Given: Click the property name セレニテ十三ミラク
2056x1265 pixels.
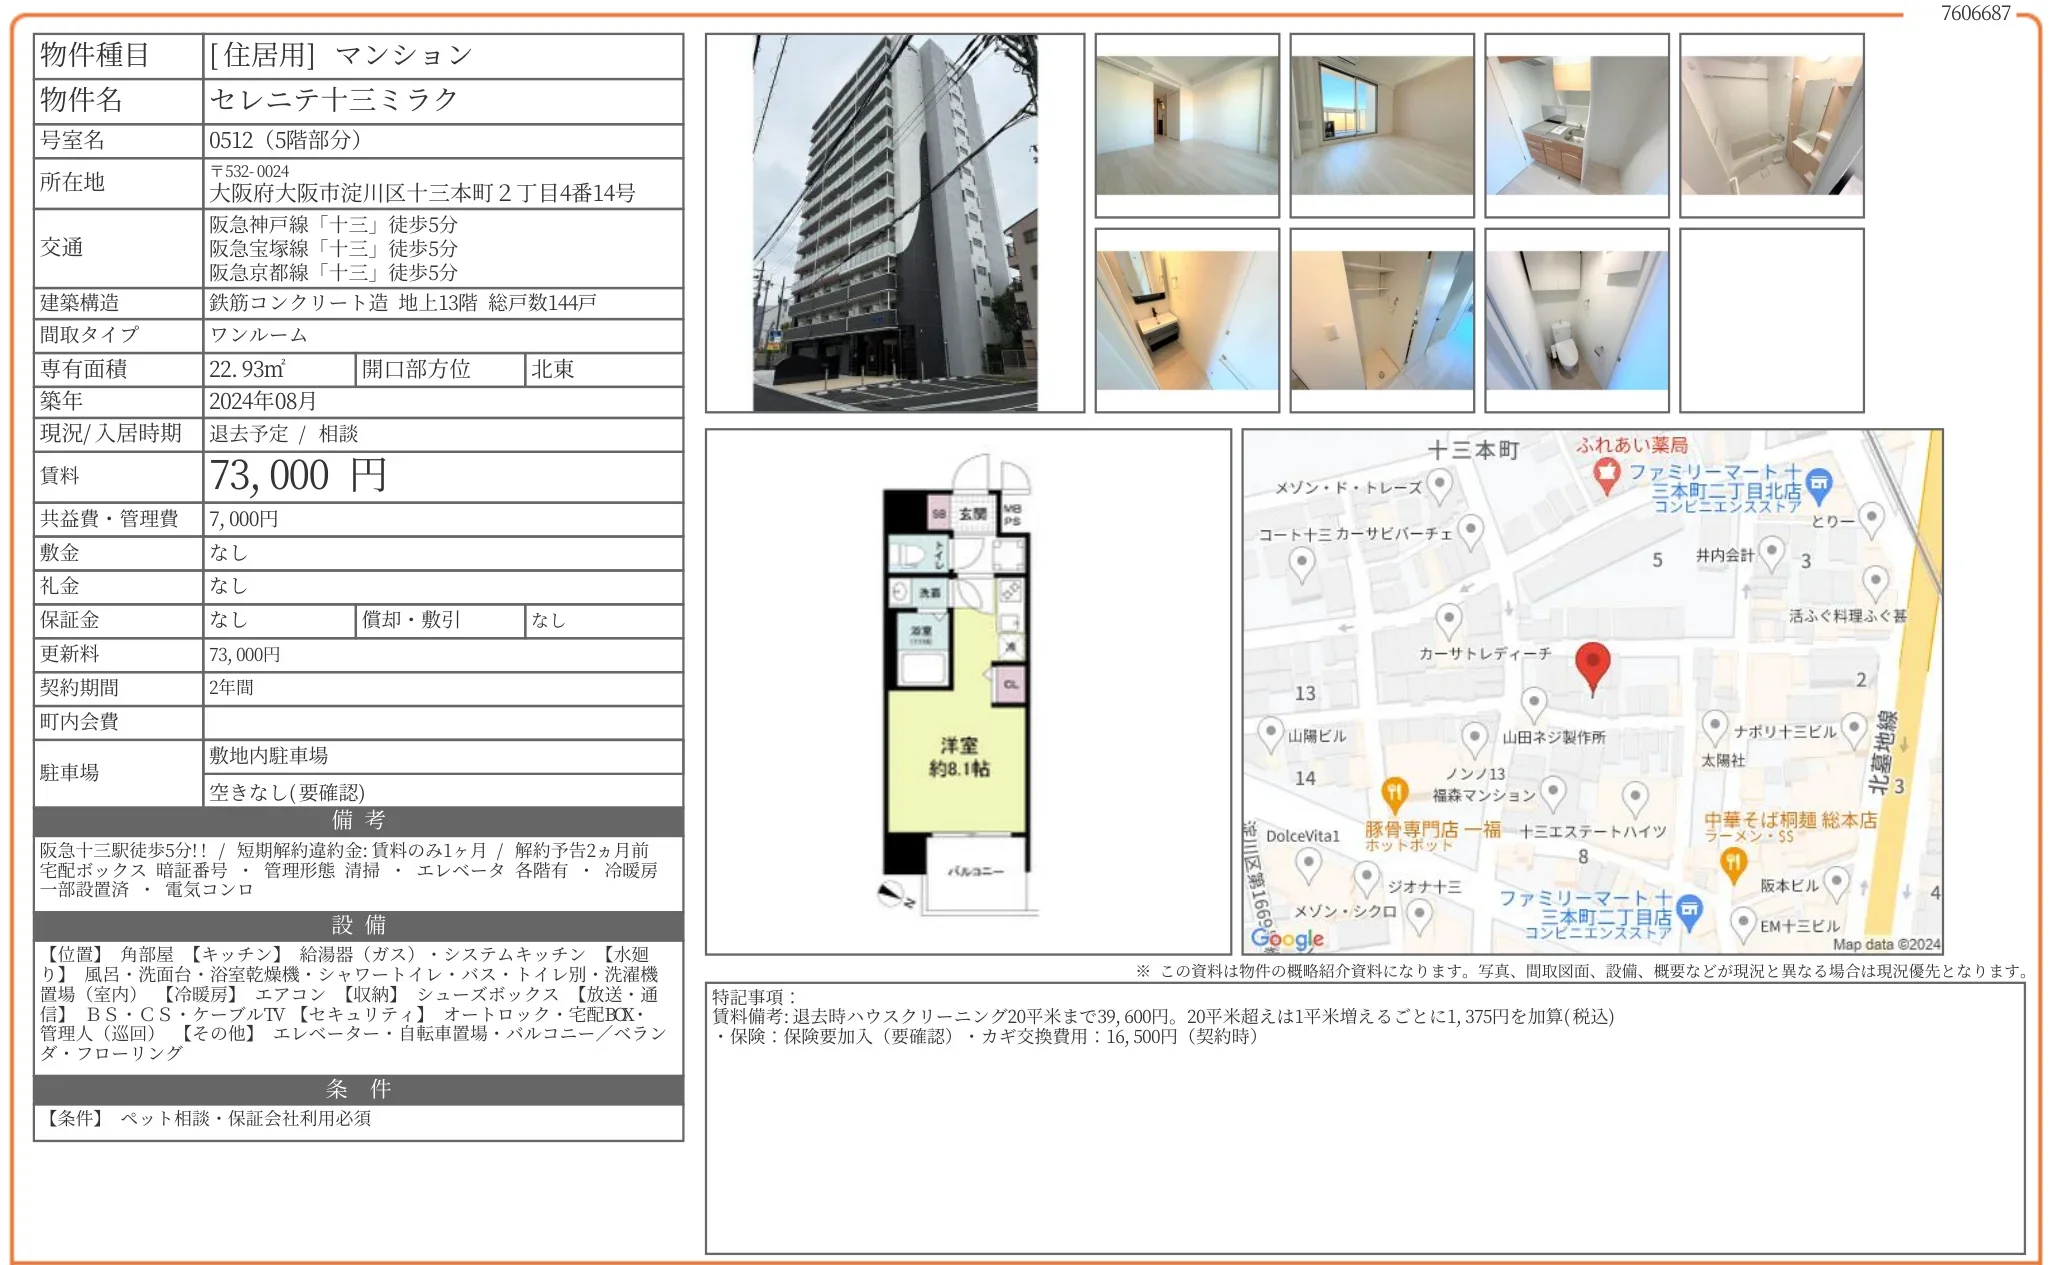Looking at the screenshot, I should click(334, 100).
